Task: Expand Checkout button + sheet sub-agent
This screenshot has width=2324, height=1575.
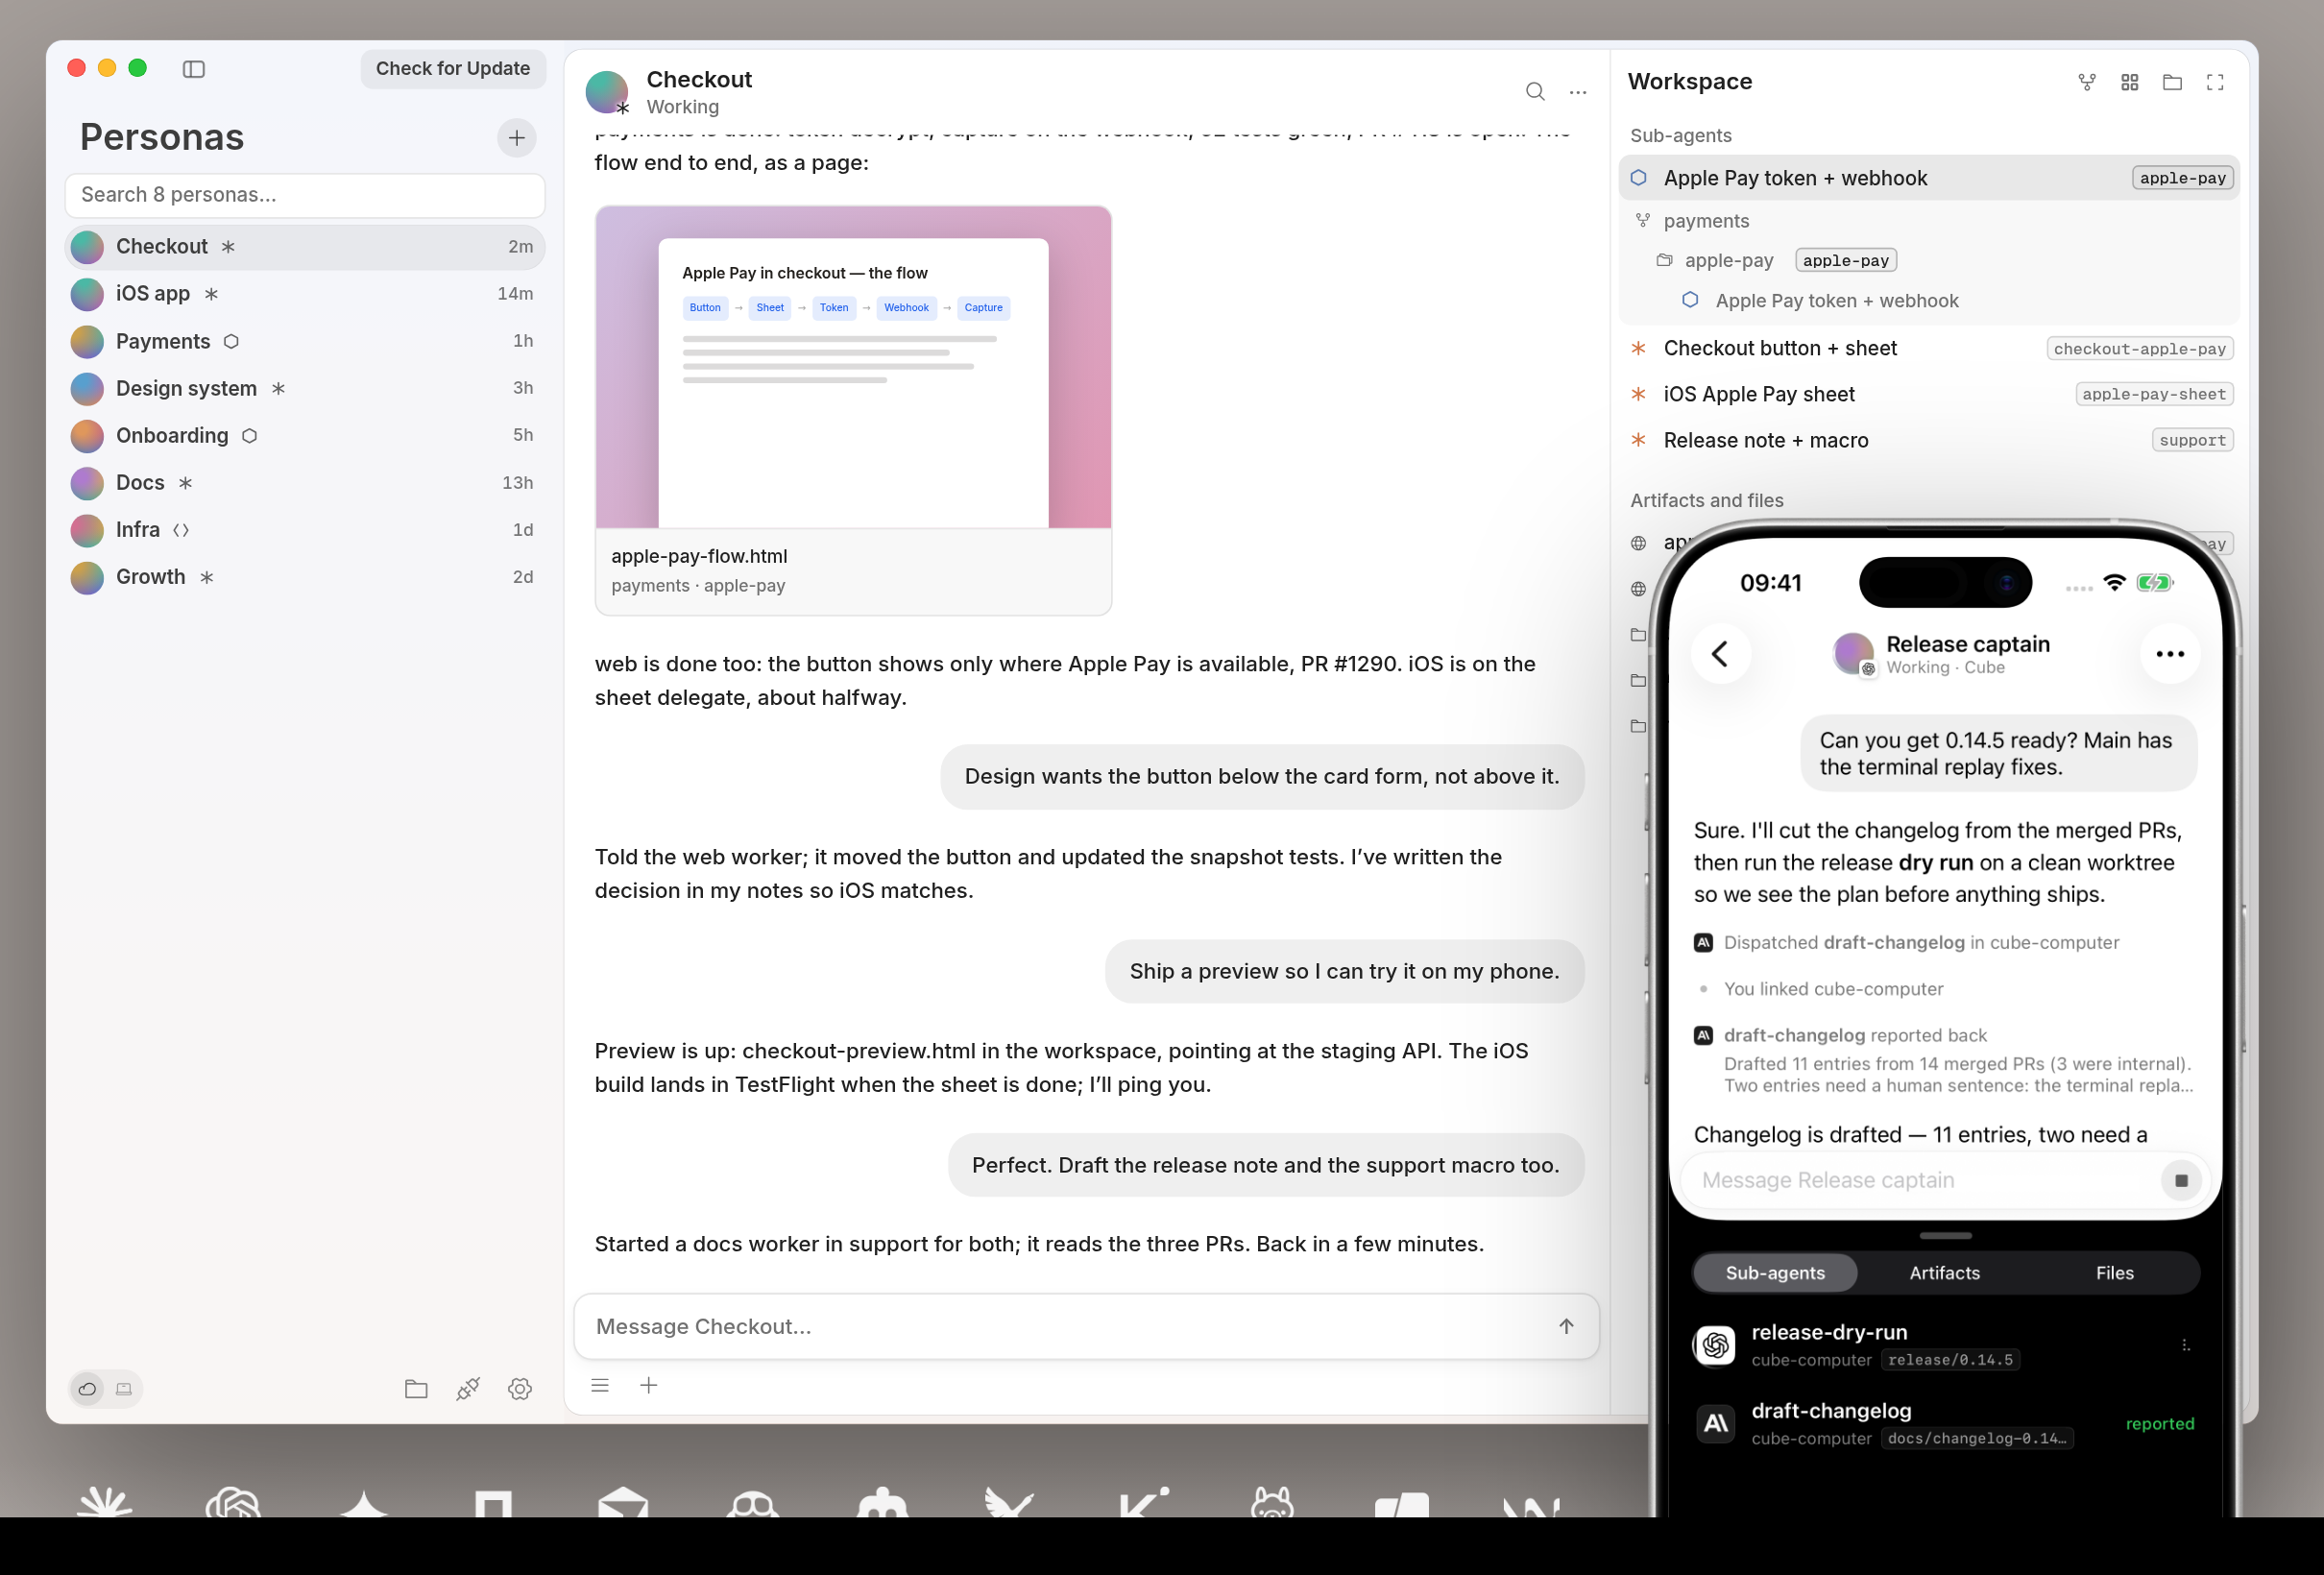Action: (1928, 348)
